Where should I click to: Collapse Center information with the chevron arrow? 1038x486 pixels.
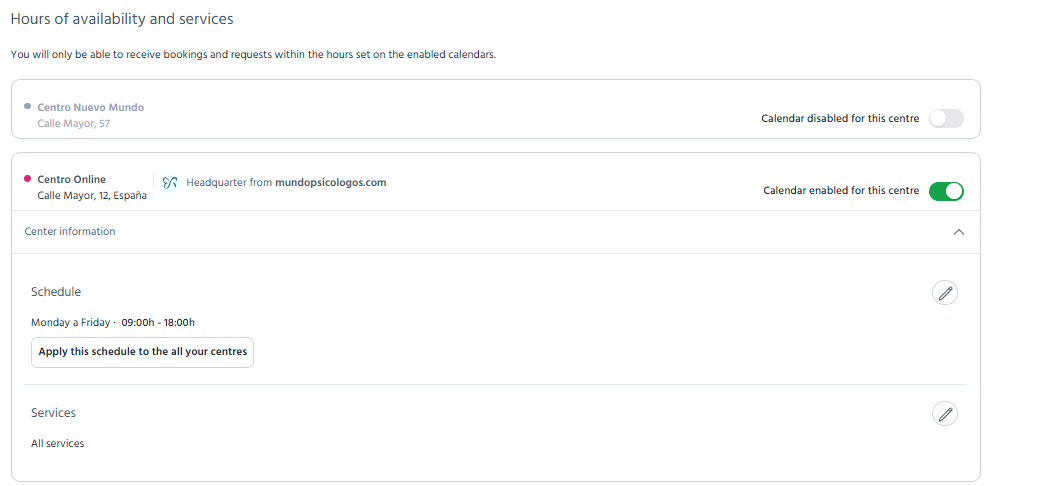(959, 232)
